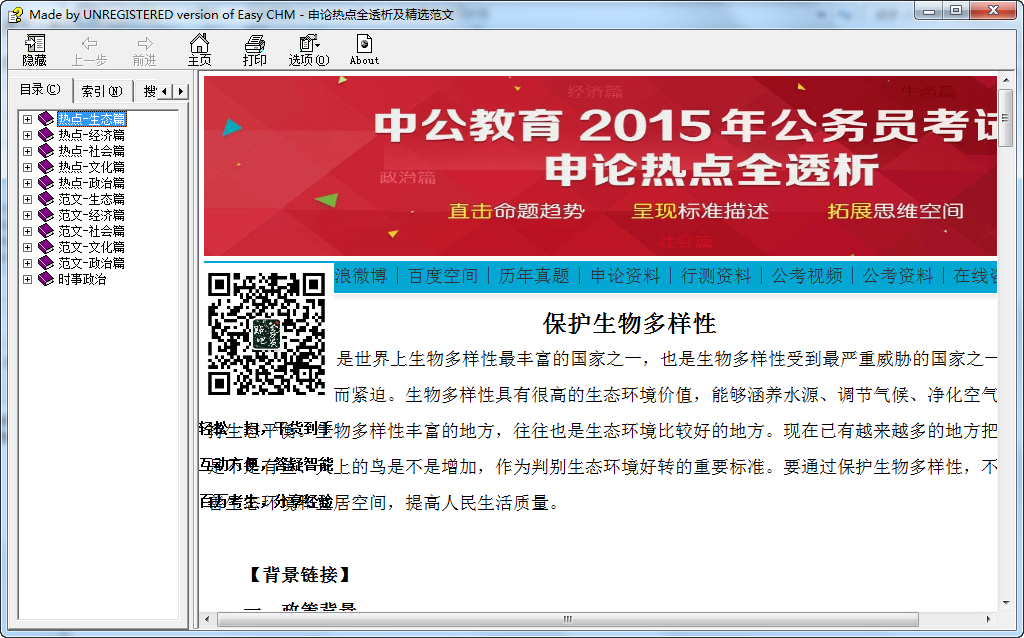Open 选项 (Options) toolbar button

click(309, 50)
